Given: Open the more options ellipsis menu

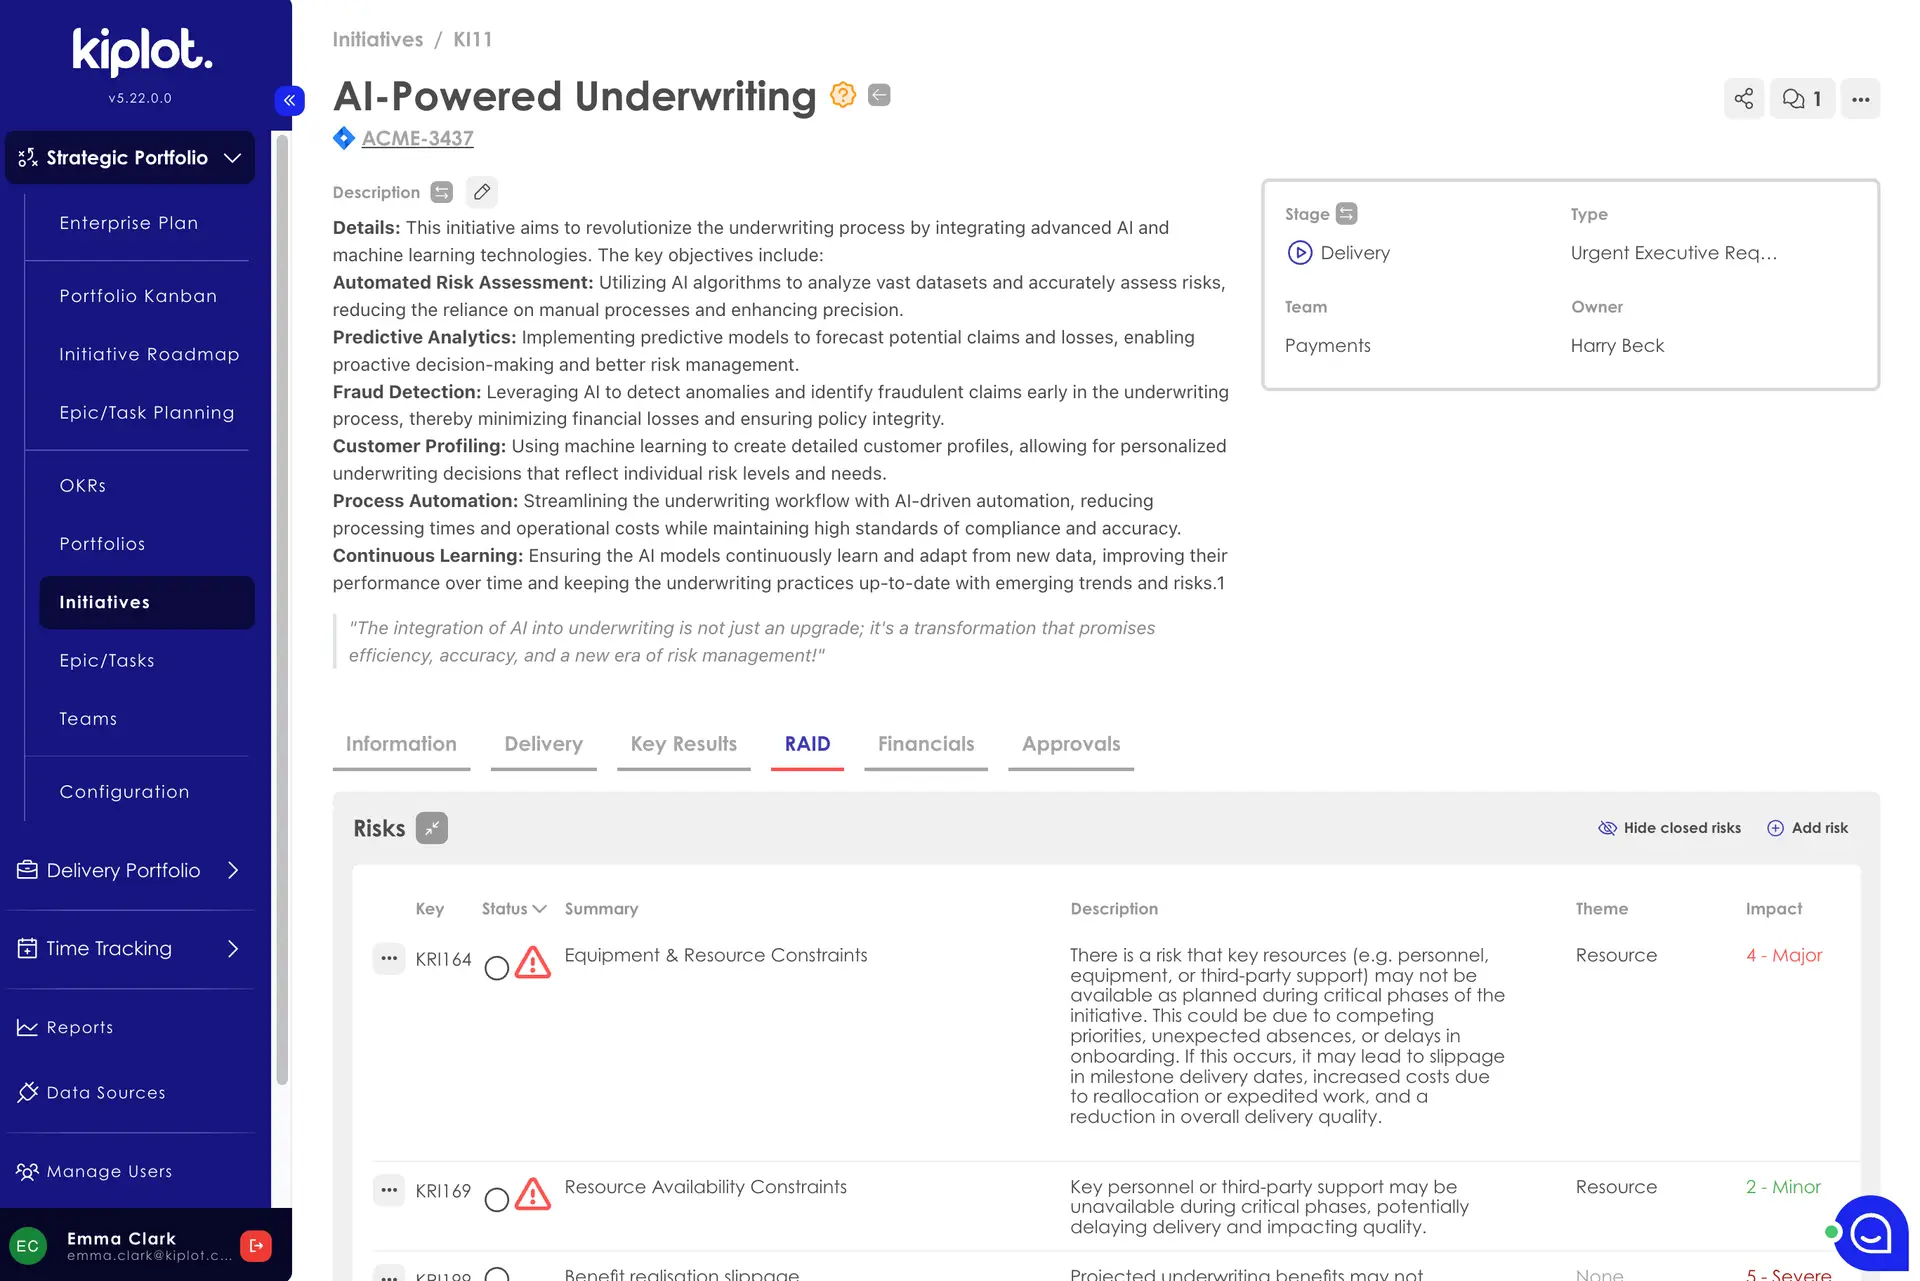Looking at the screenshot, I should 1861,98.
